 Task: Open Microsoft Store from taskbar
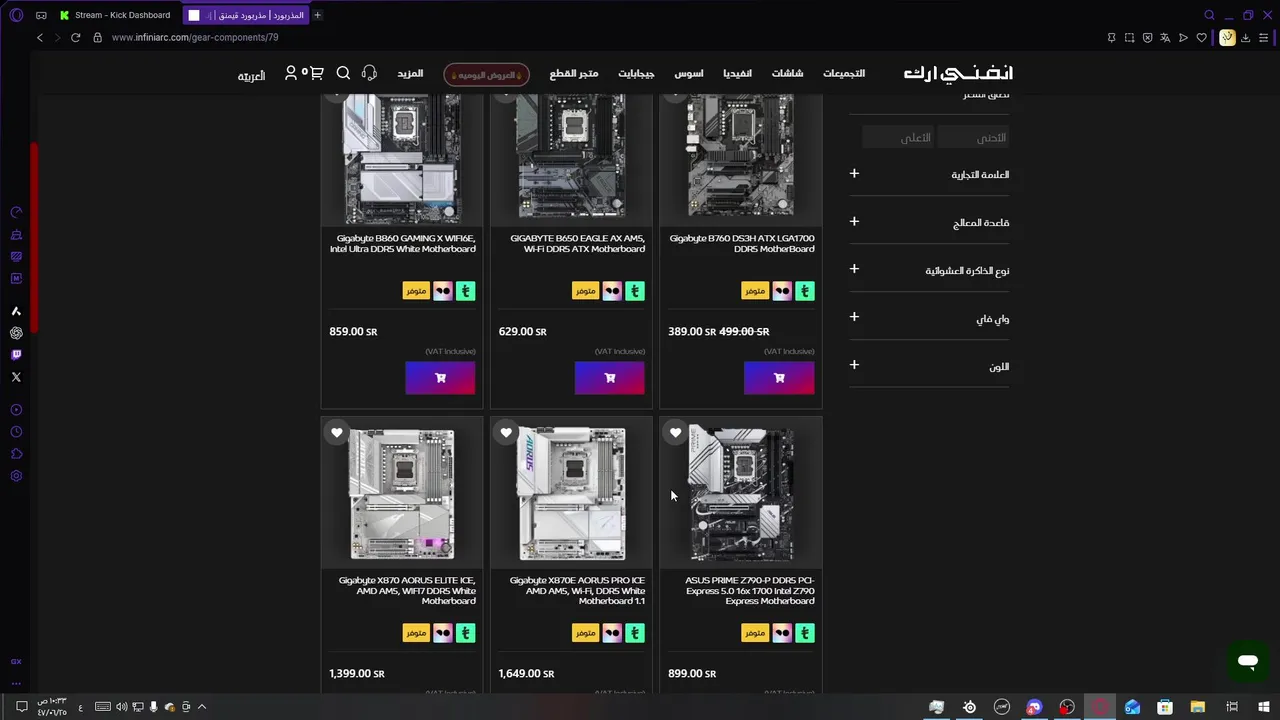(x=1165, y=707)
